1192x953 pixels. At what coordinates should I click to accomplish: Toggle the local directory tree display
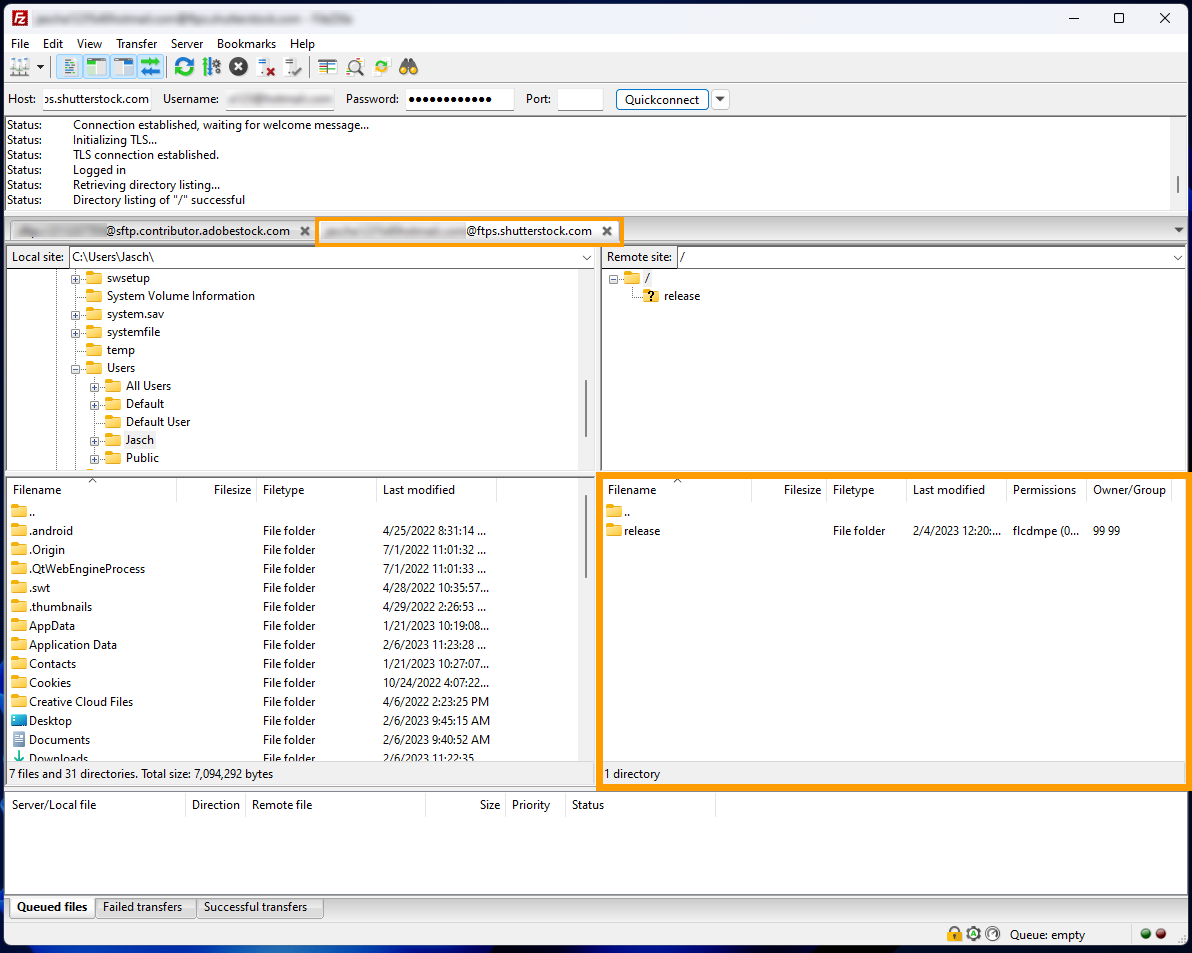(96, 67)
